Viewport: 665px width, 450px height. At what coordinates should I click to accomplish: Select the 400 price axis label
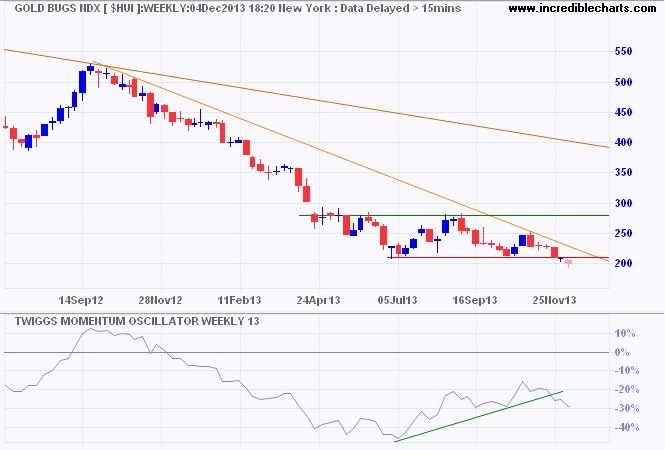tap(623, 143)
